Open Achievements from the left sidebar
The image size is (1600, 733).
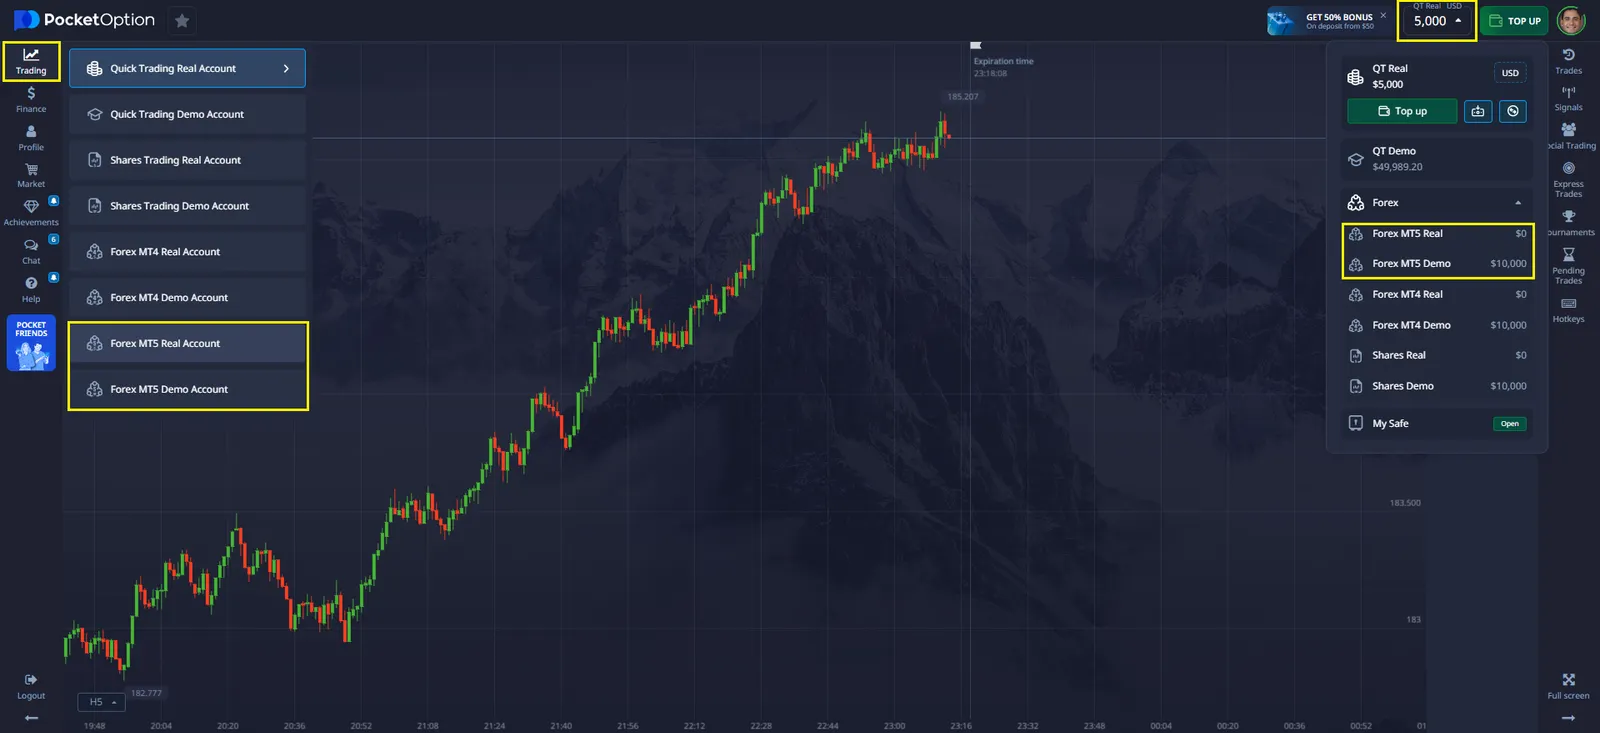pos(31,212)
